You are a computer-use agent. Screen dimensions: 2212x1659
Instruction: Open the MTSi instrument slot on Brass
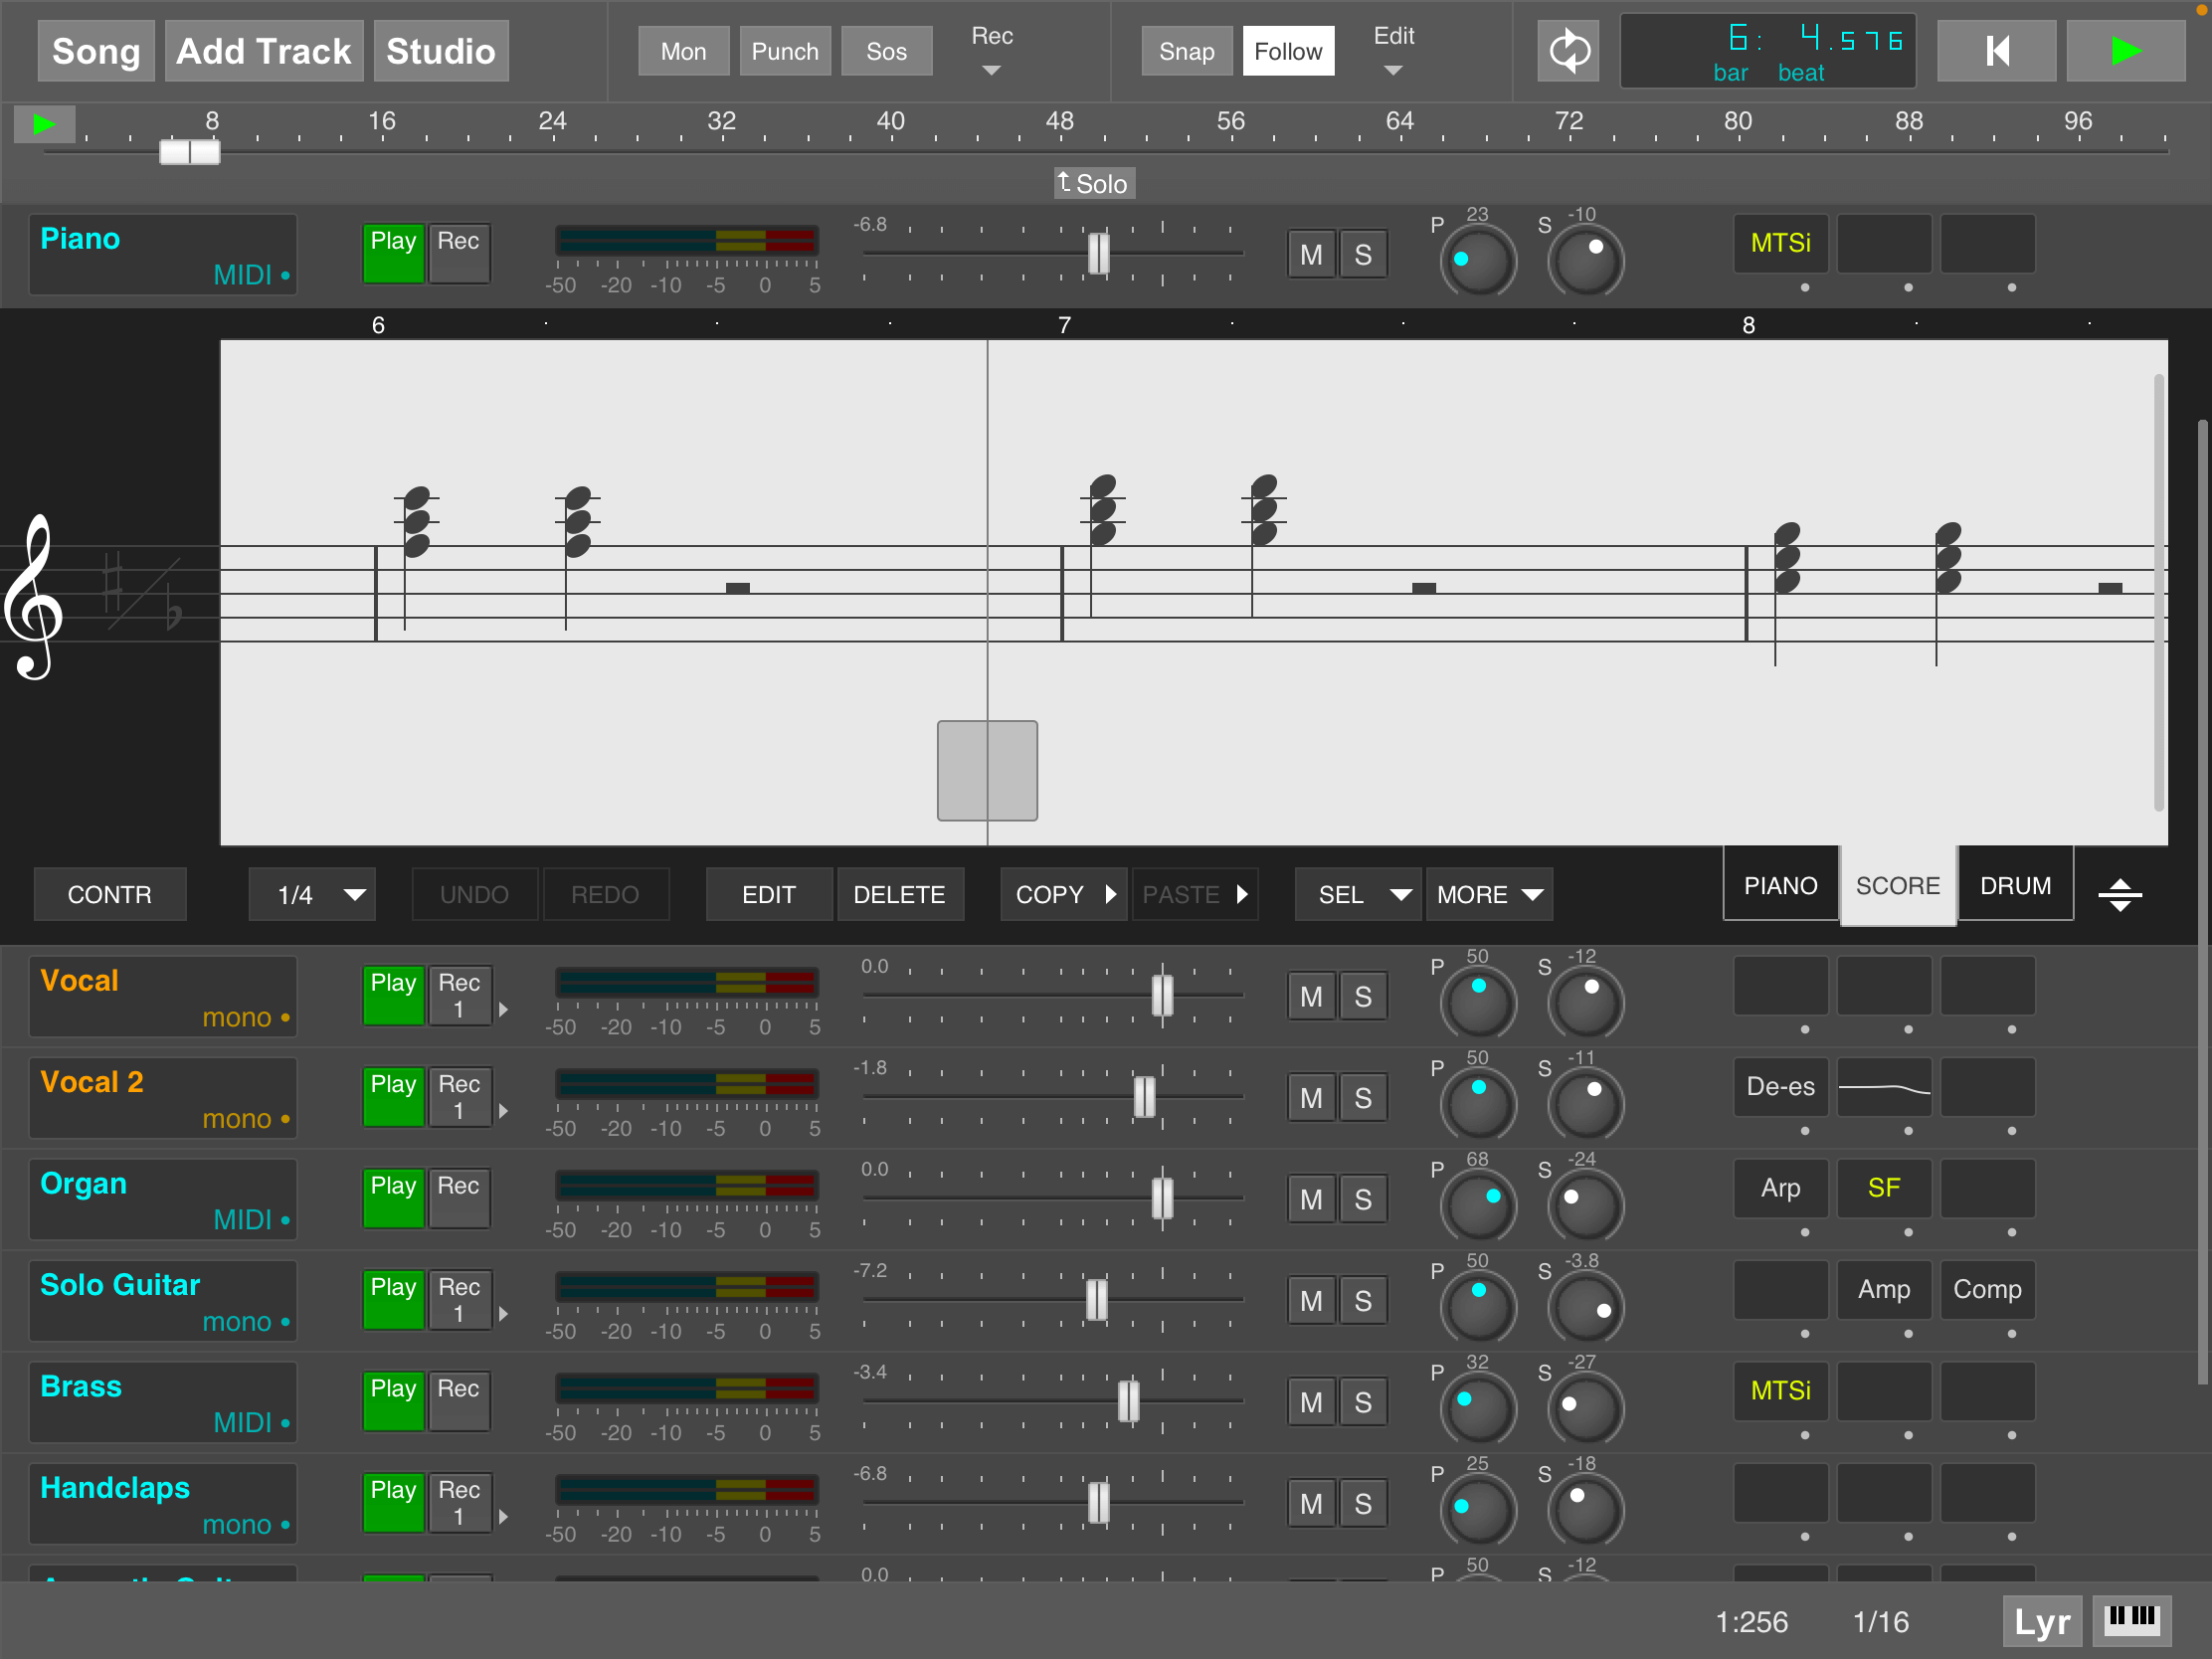tap(1780, 1391)
